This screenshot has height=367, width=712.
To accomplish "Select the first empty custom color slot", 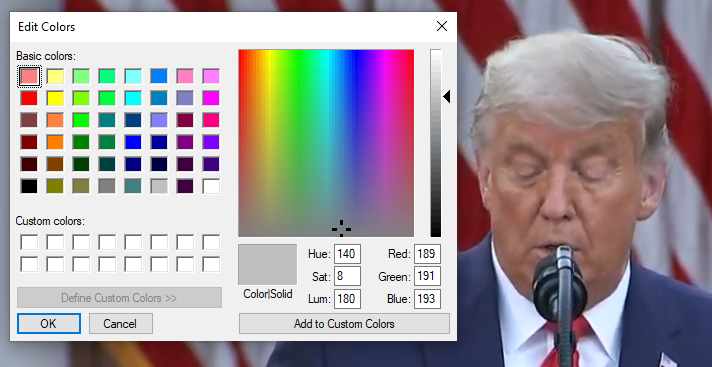I will [x=29, y=242].
